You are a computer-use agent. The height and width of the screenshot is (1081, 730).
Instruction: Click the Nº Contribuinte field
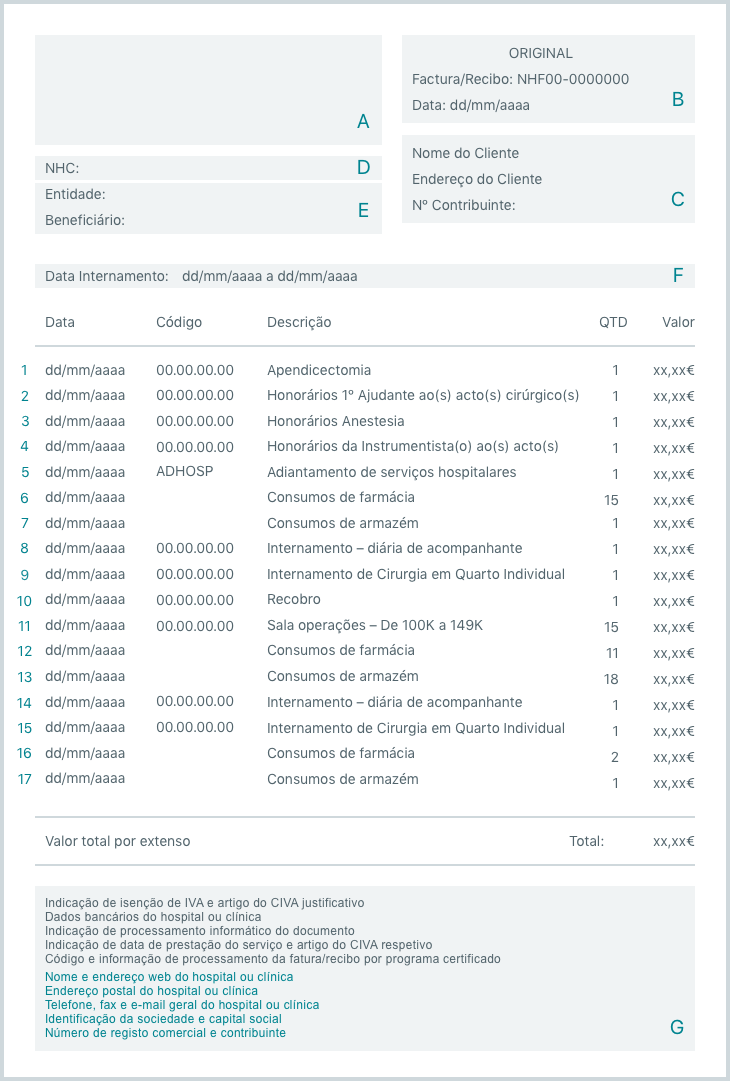[x=463, y=205]
